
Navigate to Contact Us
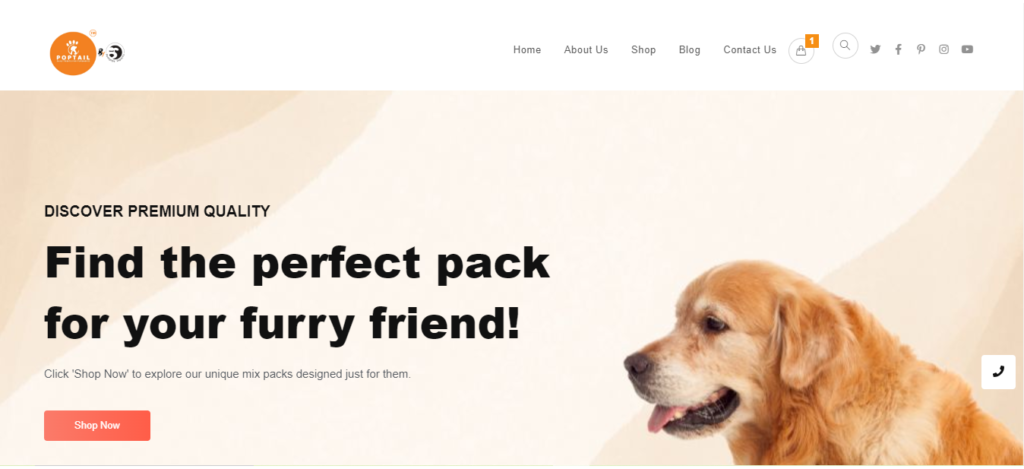point(750,50)
